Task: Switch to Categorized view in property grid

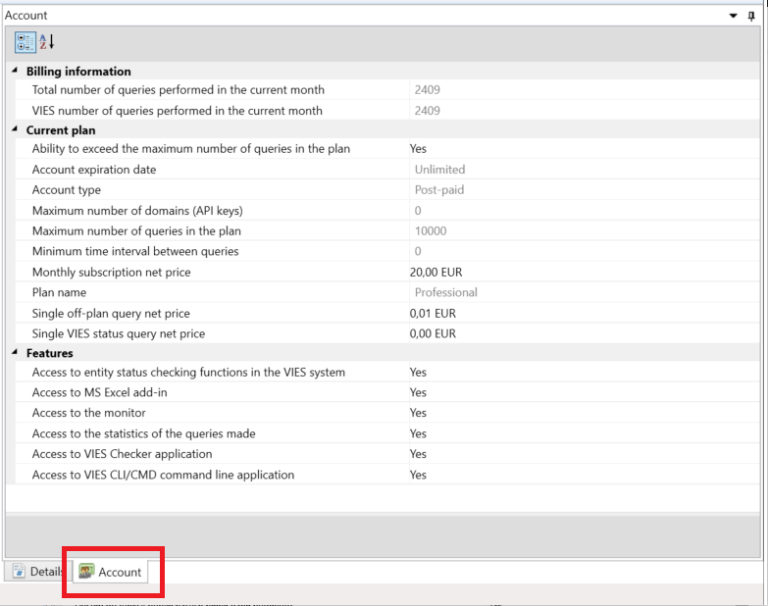Action: tap(25, 42)
